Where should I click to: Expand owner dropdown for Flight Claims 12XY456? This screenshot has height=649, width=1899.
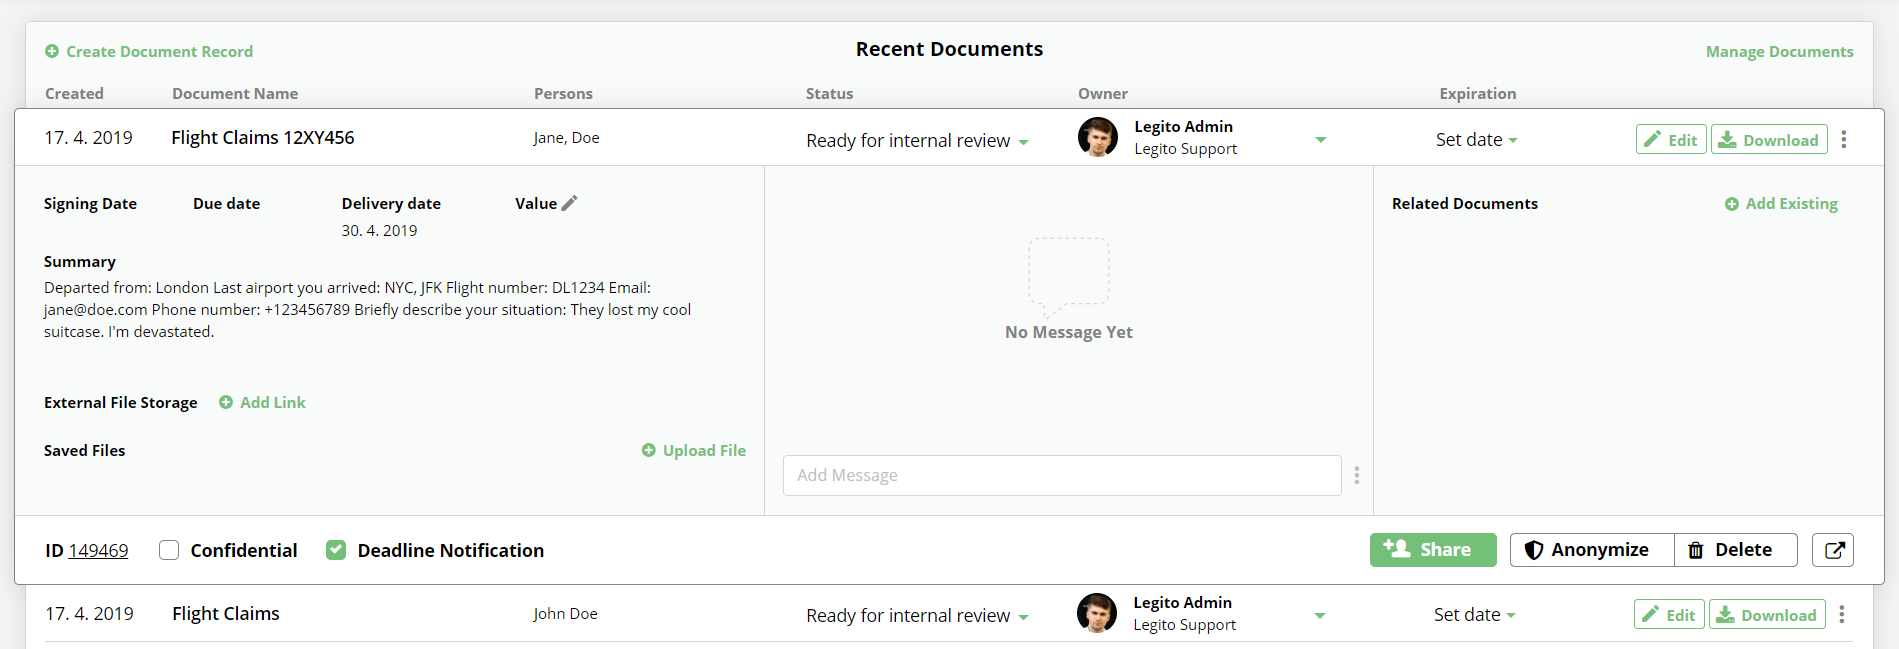click(1320, 140)
